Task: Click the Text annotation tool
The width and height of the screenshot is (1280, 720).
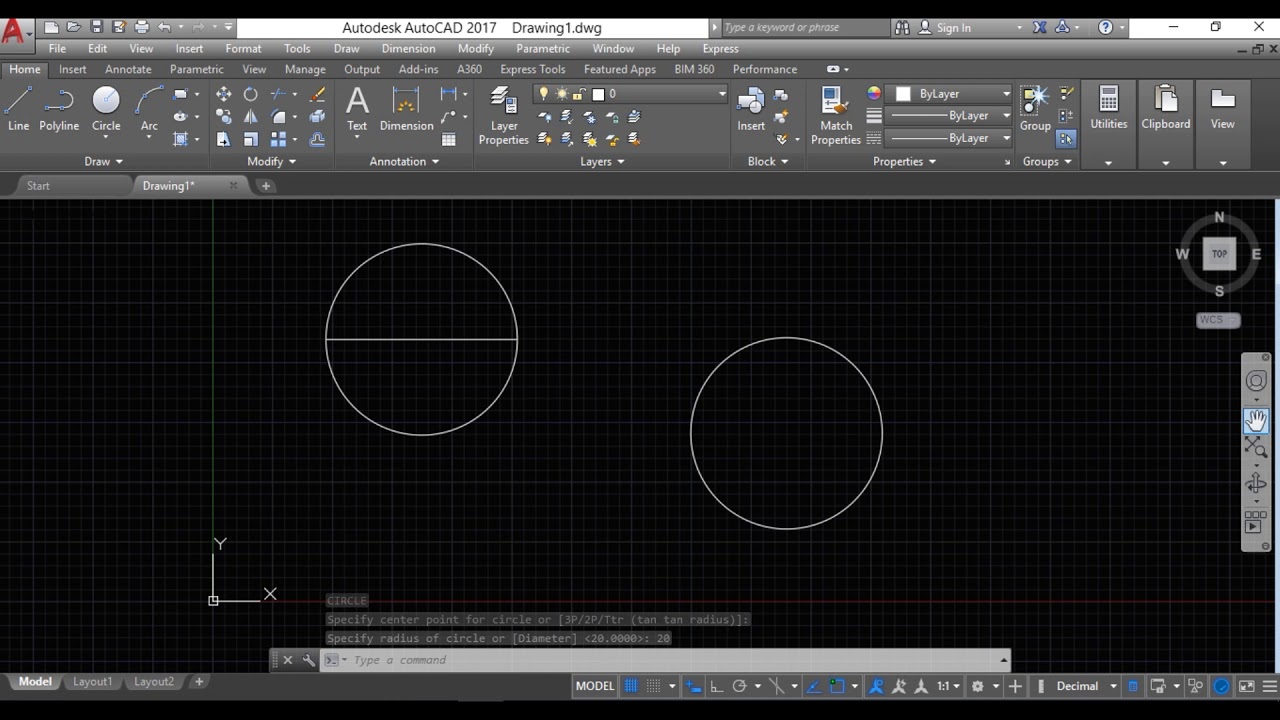Action: [357, 108]
